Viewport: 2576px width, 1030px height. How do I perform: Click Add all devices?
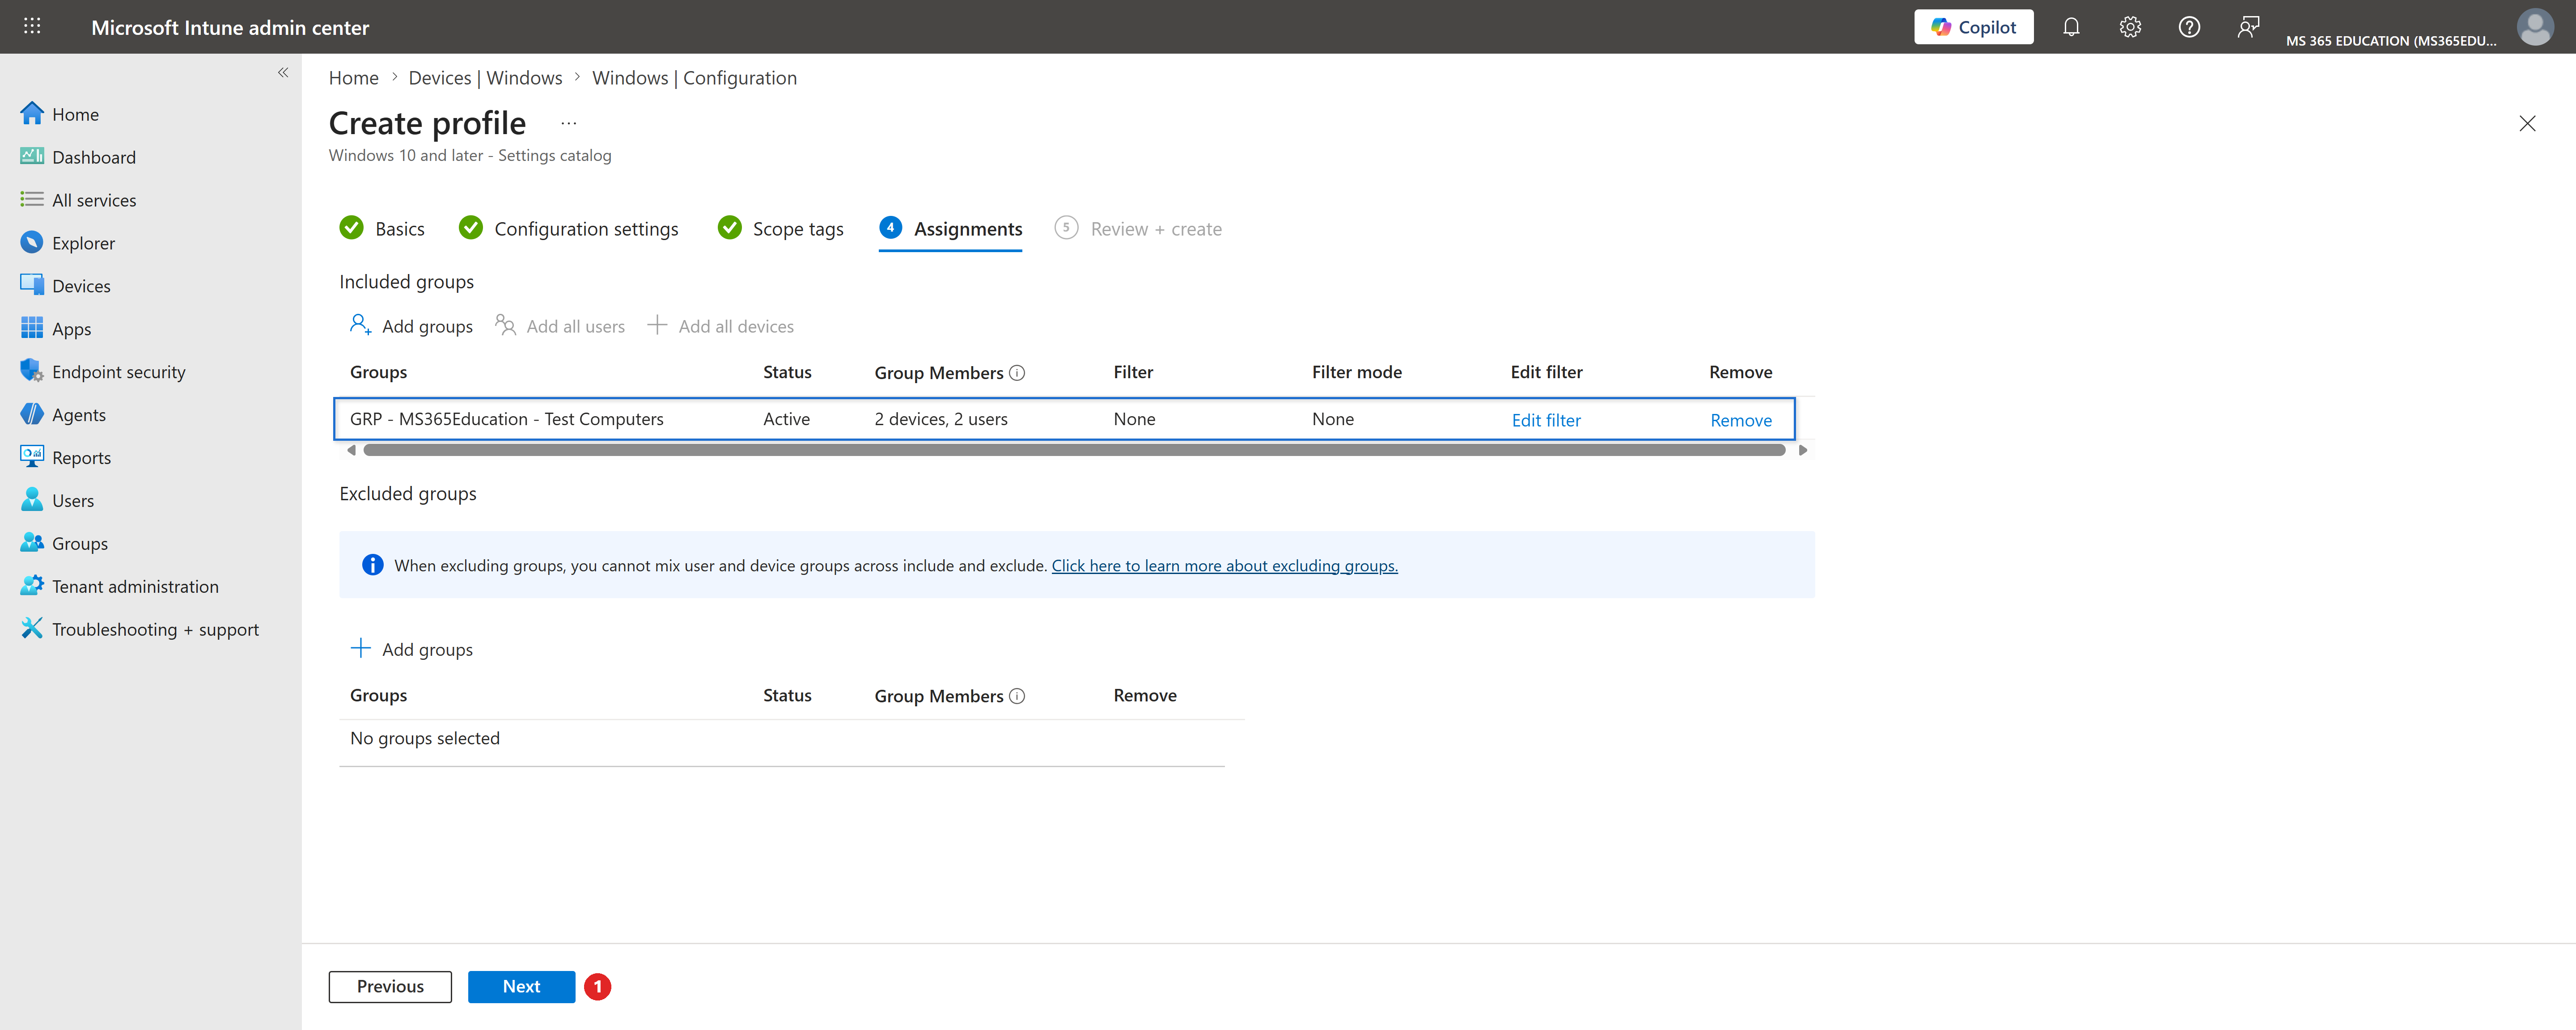(720, 326)
